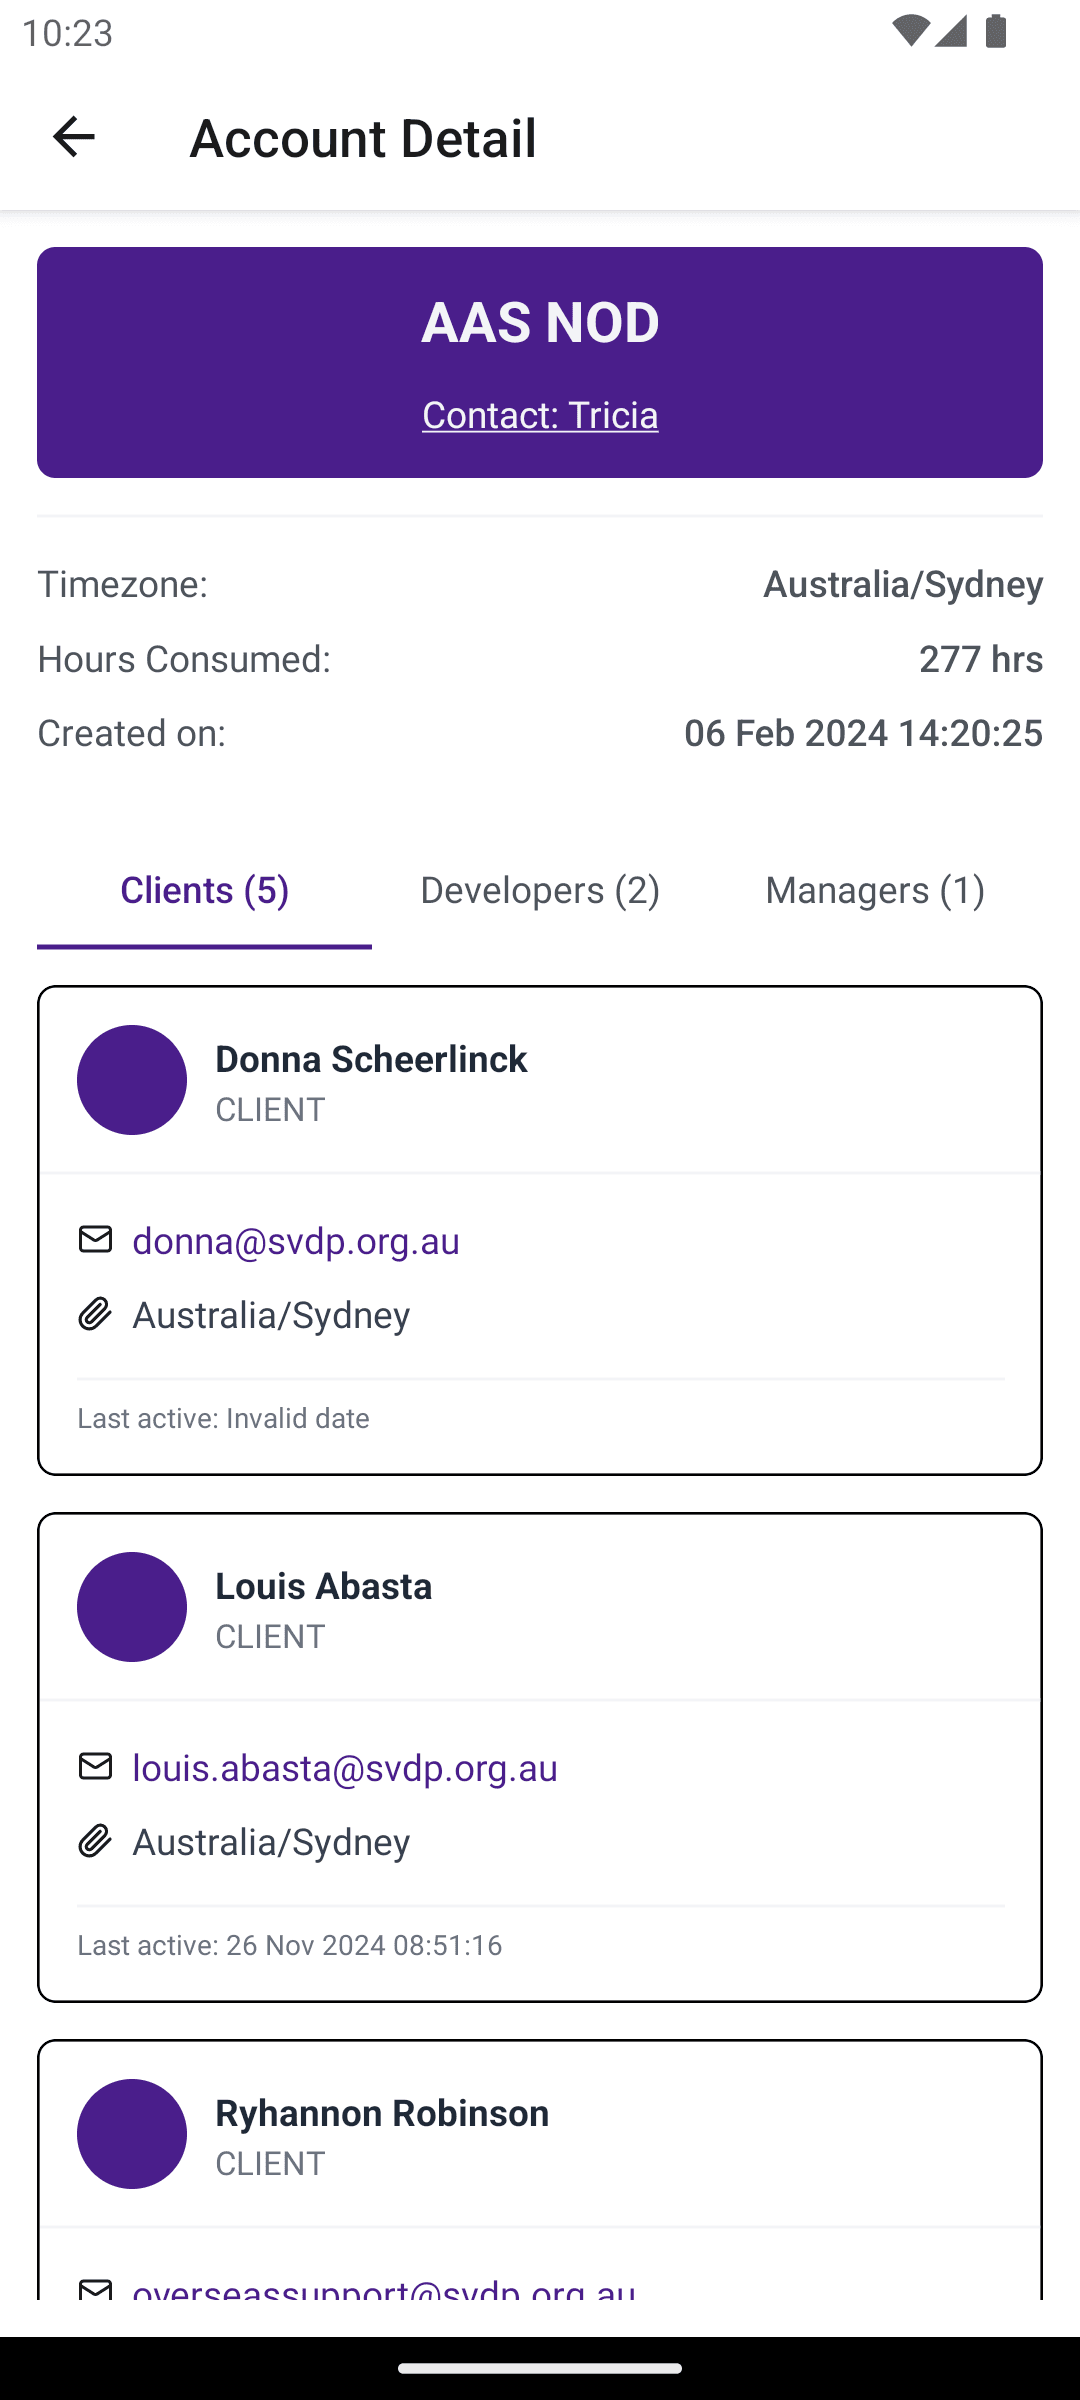Email donna@svdp.org.au via link
Screen dimensions: 1080x2400
[x=296, y=1241]
